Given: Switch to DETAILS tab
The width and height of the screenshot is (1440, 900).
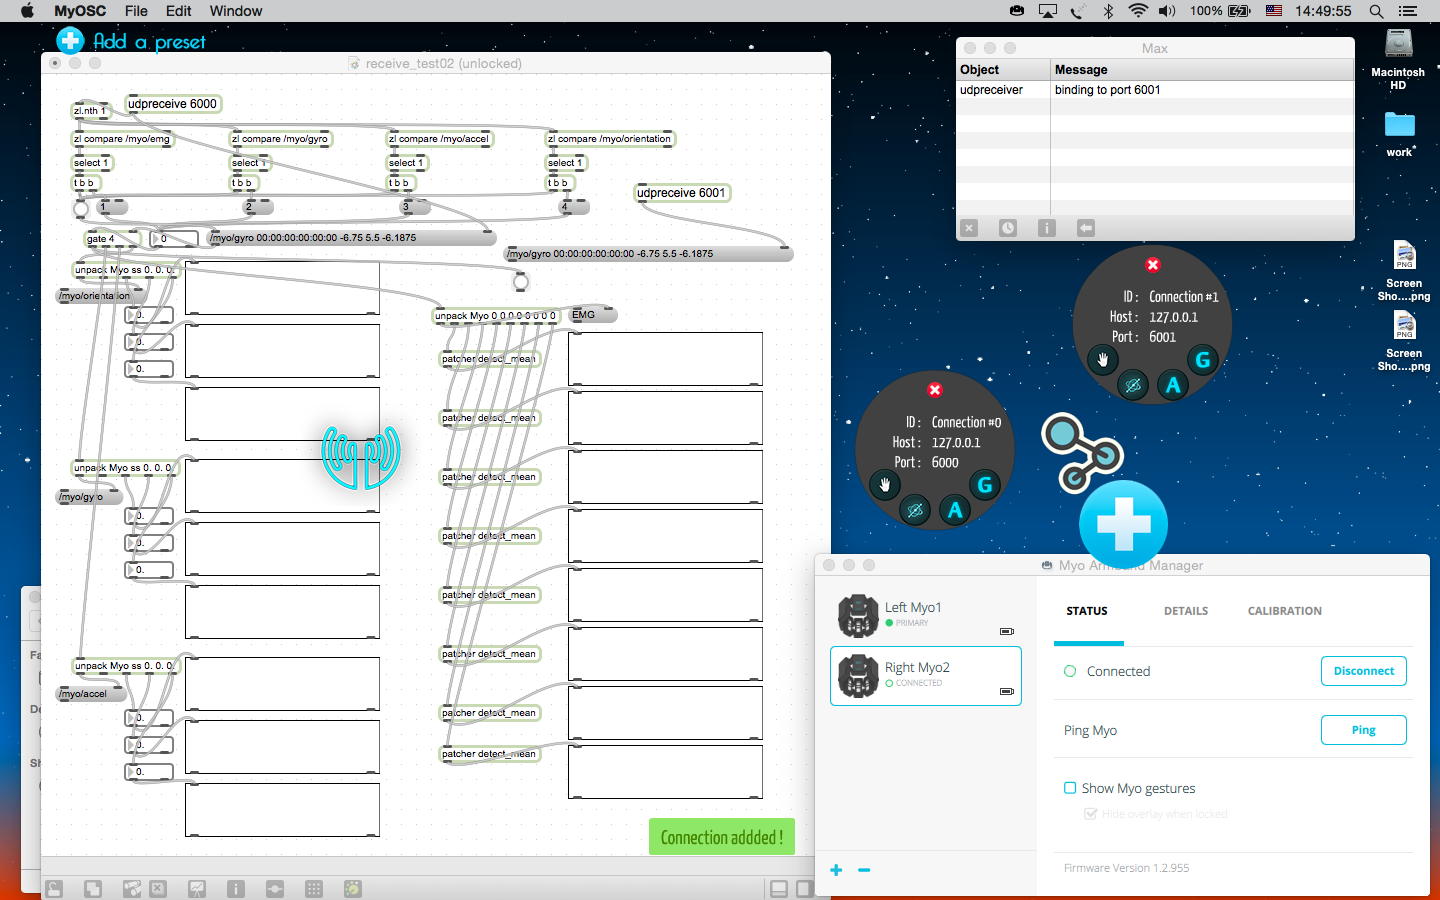Looking at the screenshot, I should tap(1186, 611).
